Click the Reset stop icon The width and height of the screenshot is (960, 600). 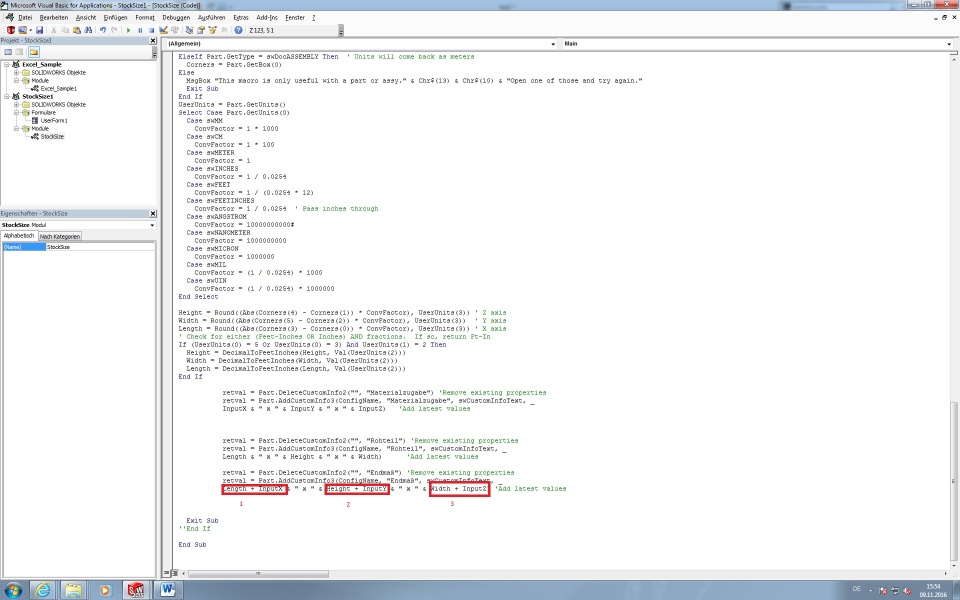(x=151, y=30)
